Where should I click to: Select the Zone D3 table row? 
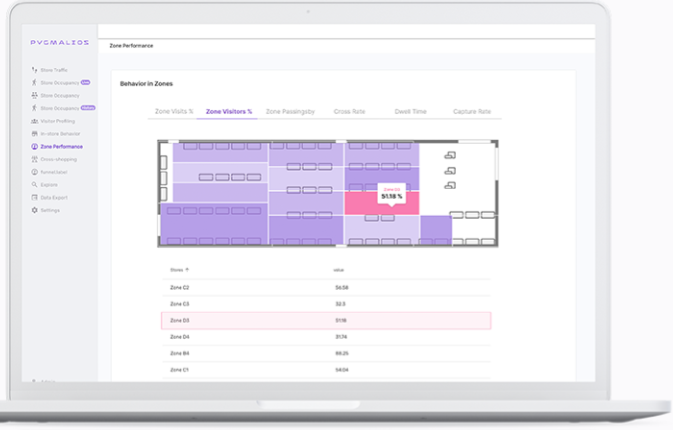point(326,320)
